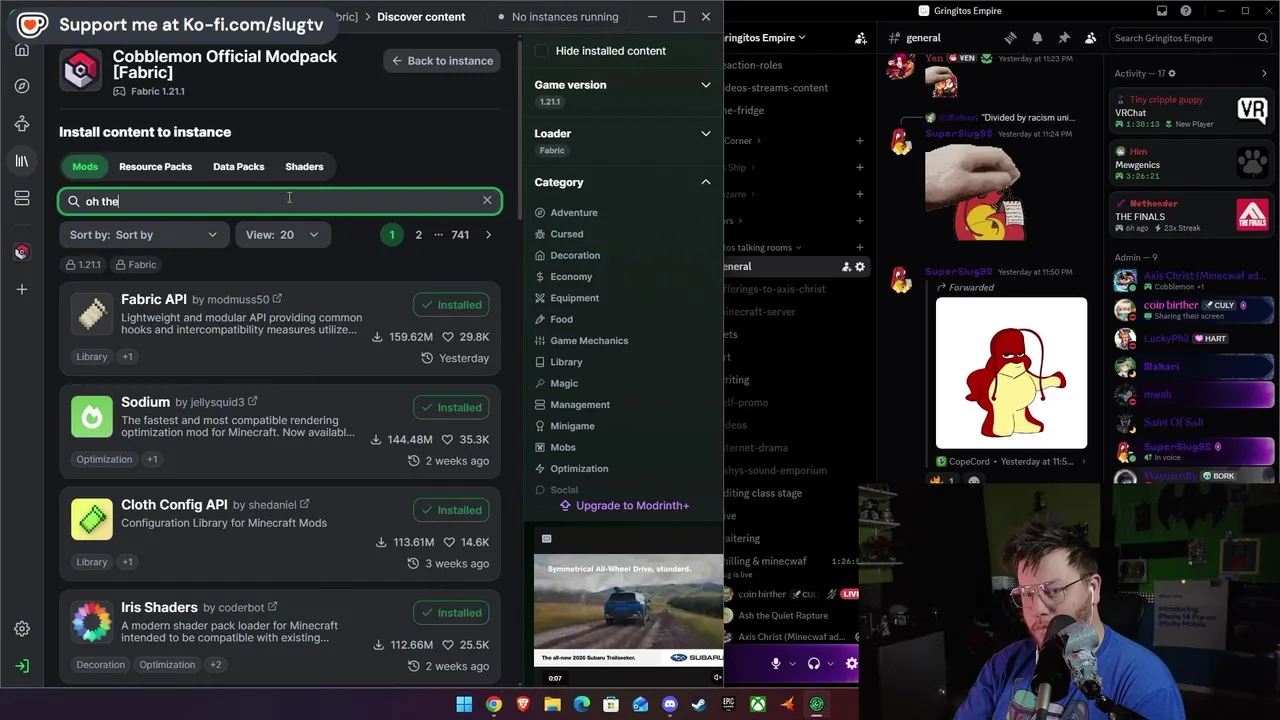Image resolution: width=1280 pixels, height=720 pixels.
Task: Open modmuss50 author link
Action: (238, 300)
